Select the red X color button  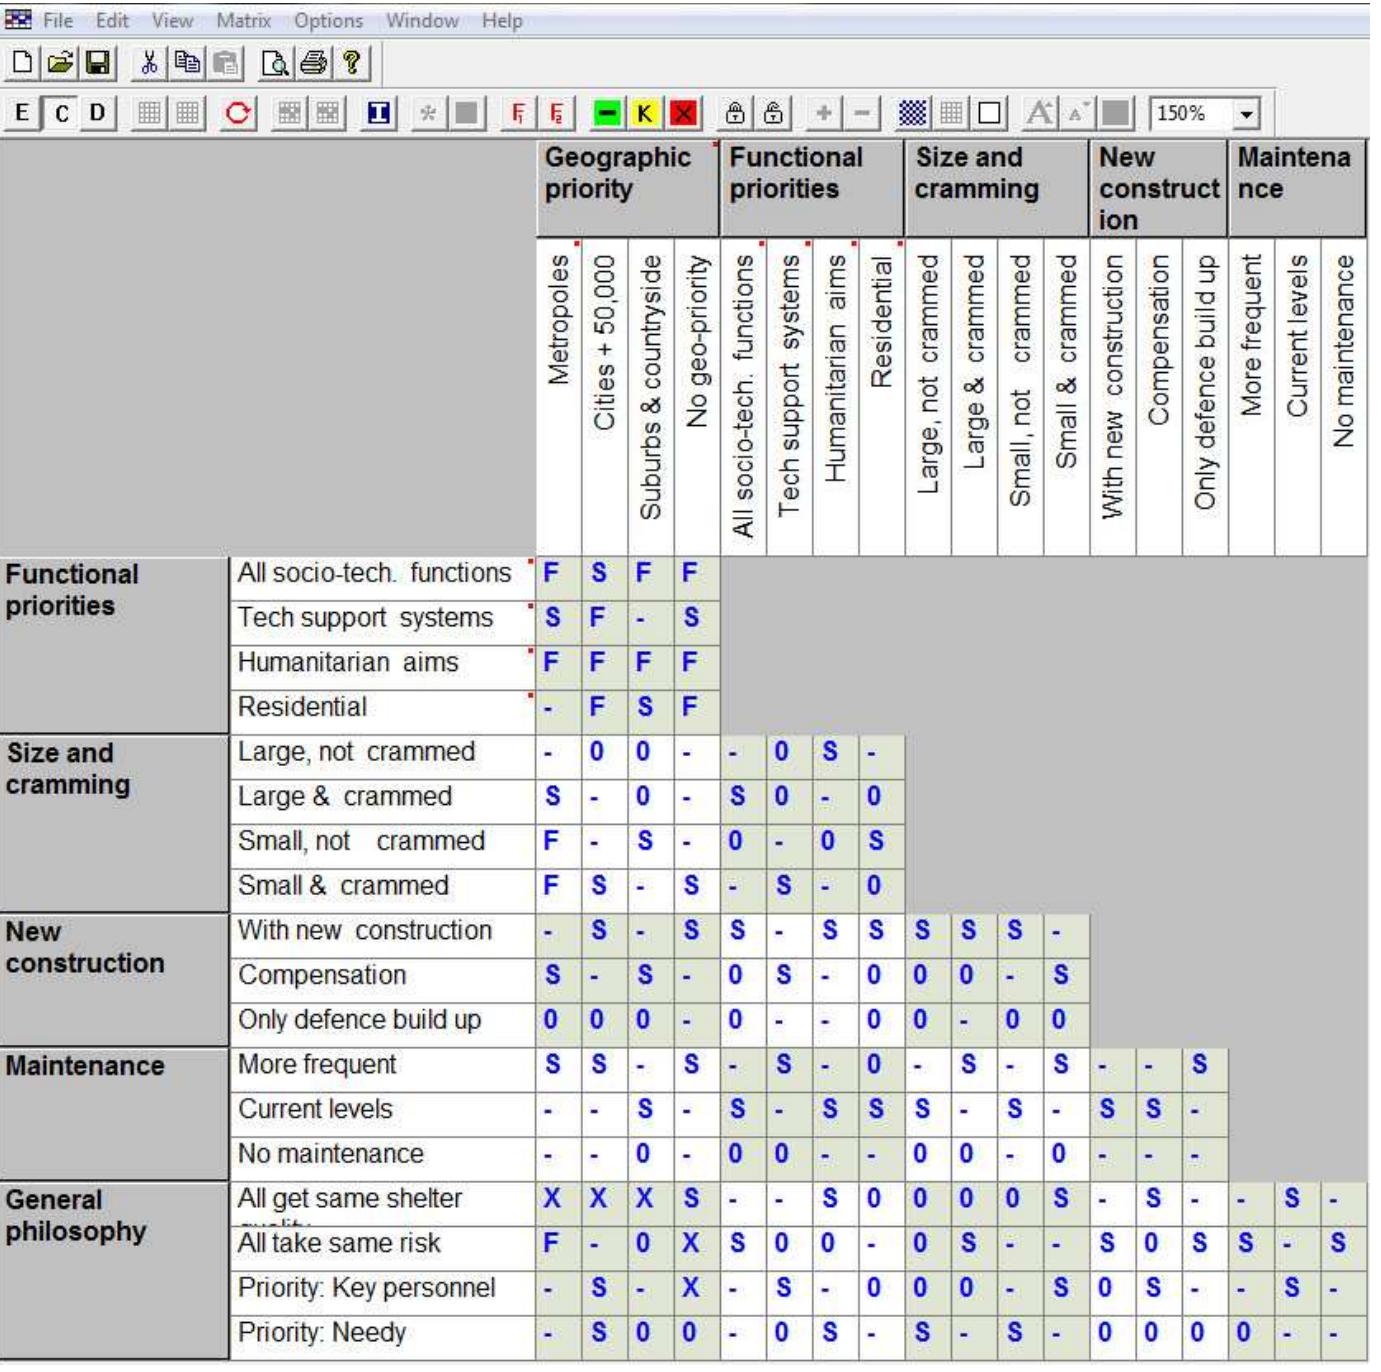[683, 113]
